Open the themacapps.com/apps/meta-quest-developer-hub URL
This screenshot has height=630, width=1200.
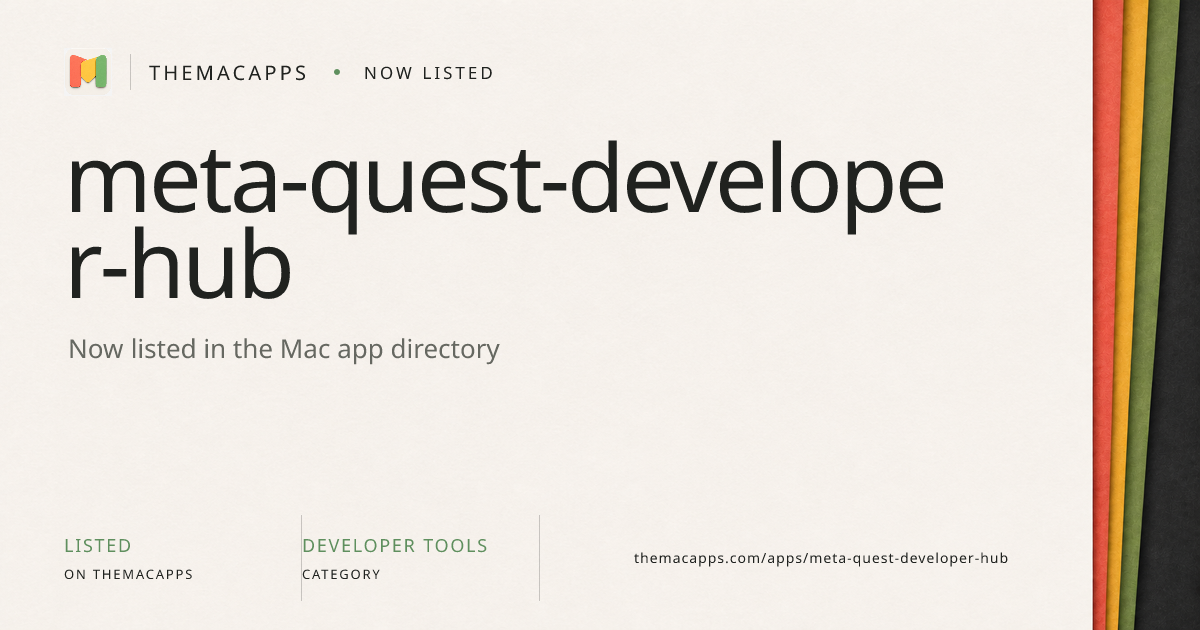(x=821, y=558)
